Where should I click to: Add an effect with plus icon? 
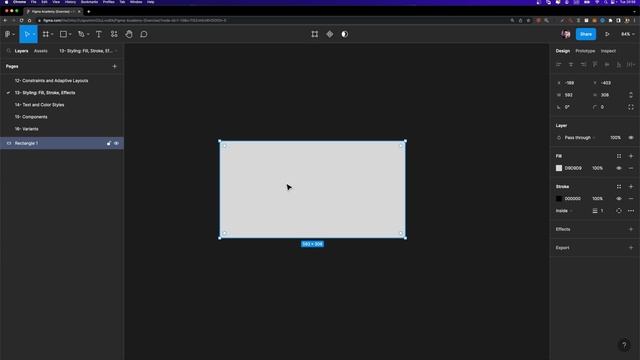631,229
